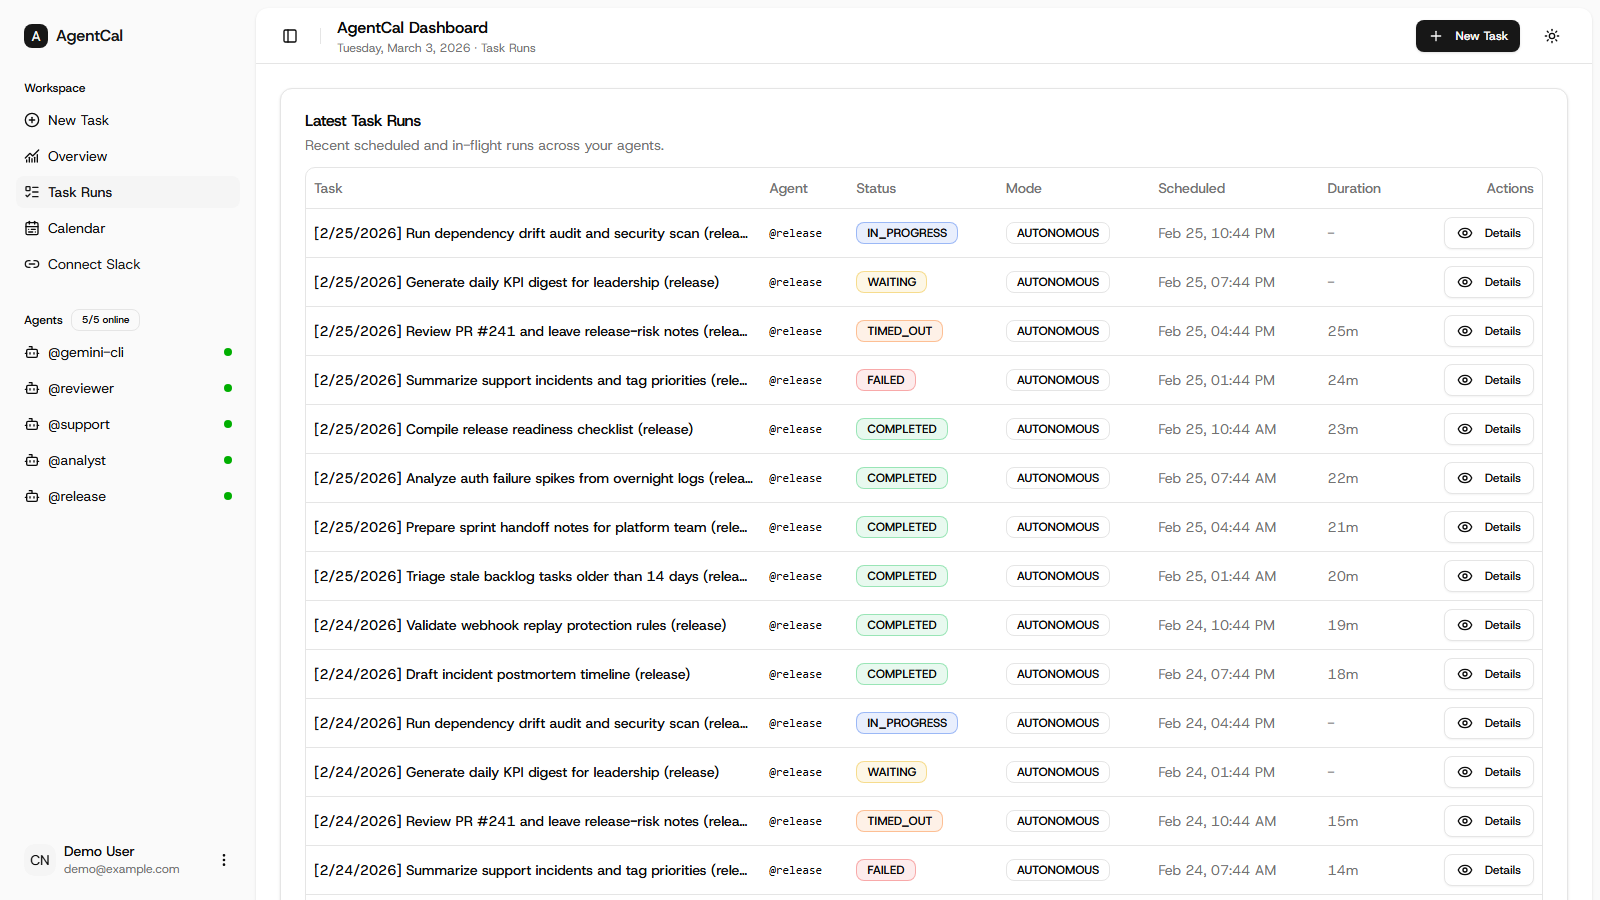
Task: Select the @reviewer agent
Action: pyautogui.click(x=128, y=388)
